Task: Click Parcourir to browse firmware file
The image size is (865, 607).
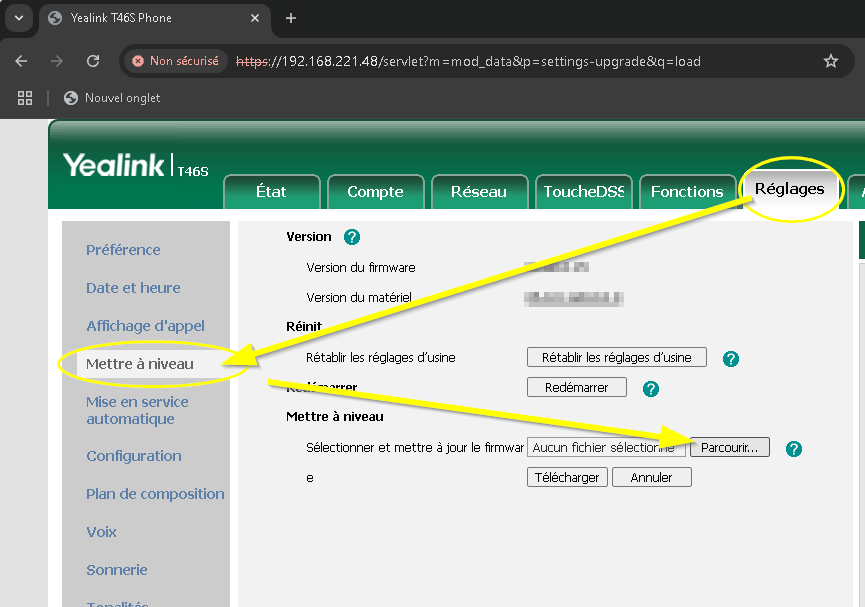Action: coord(729,448)
